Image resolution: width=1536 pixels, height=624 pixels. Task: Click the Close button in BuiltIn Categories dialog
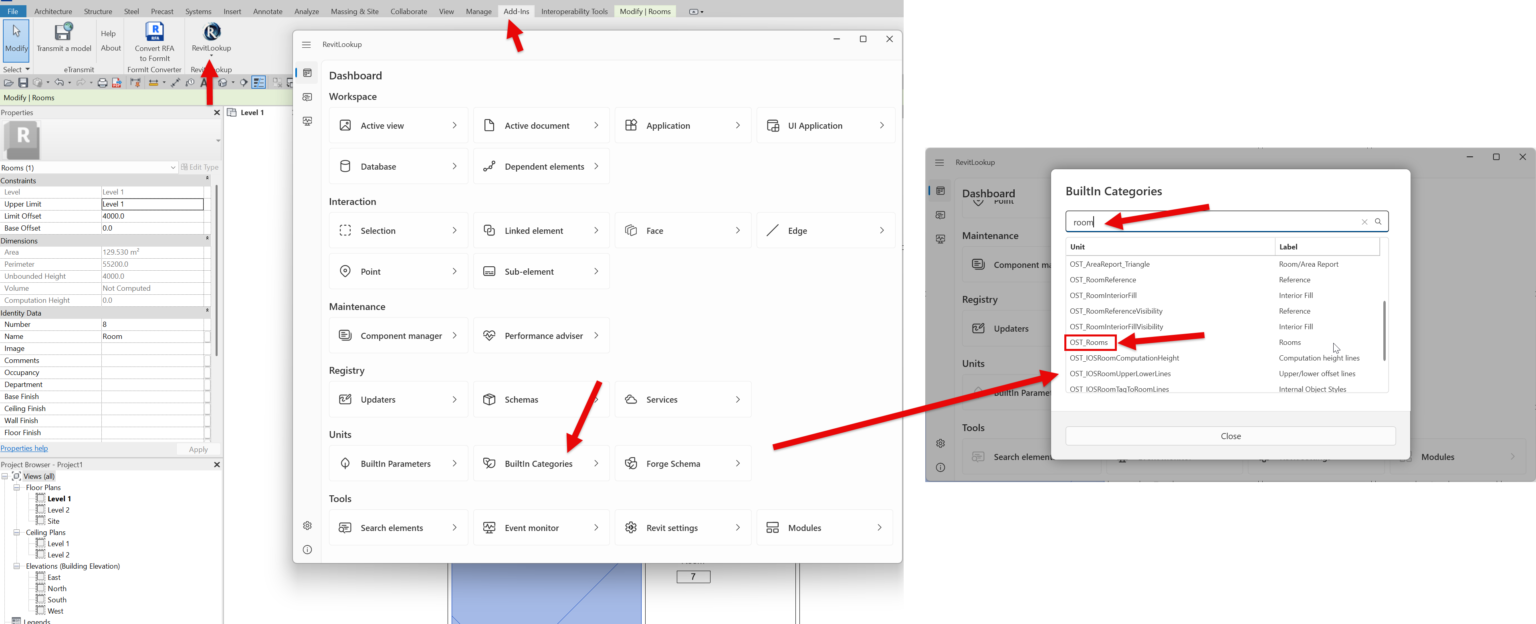point(1230,436)
